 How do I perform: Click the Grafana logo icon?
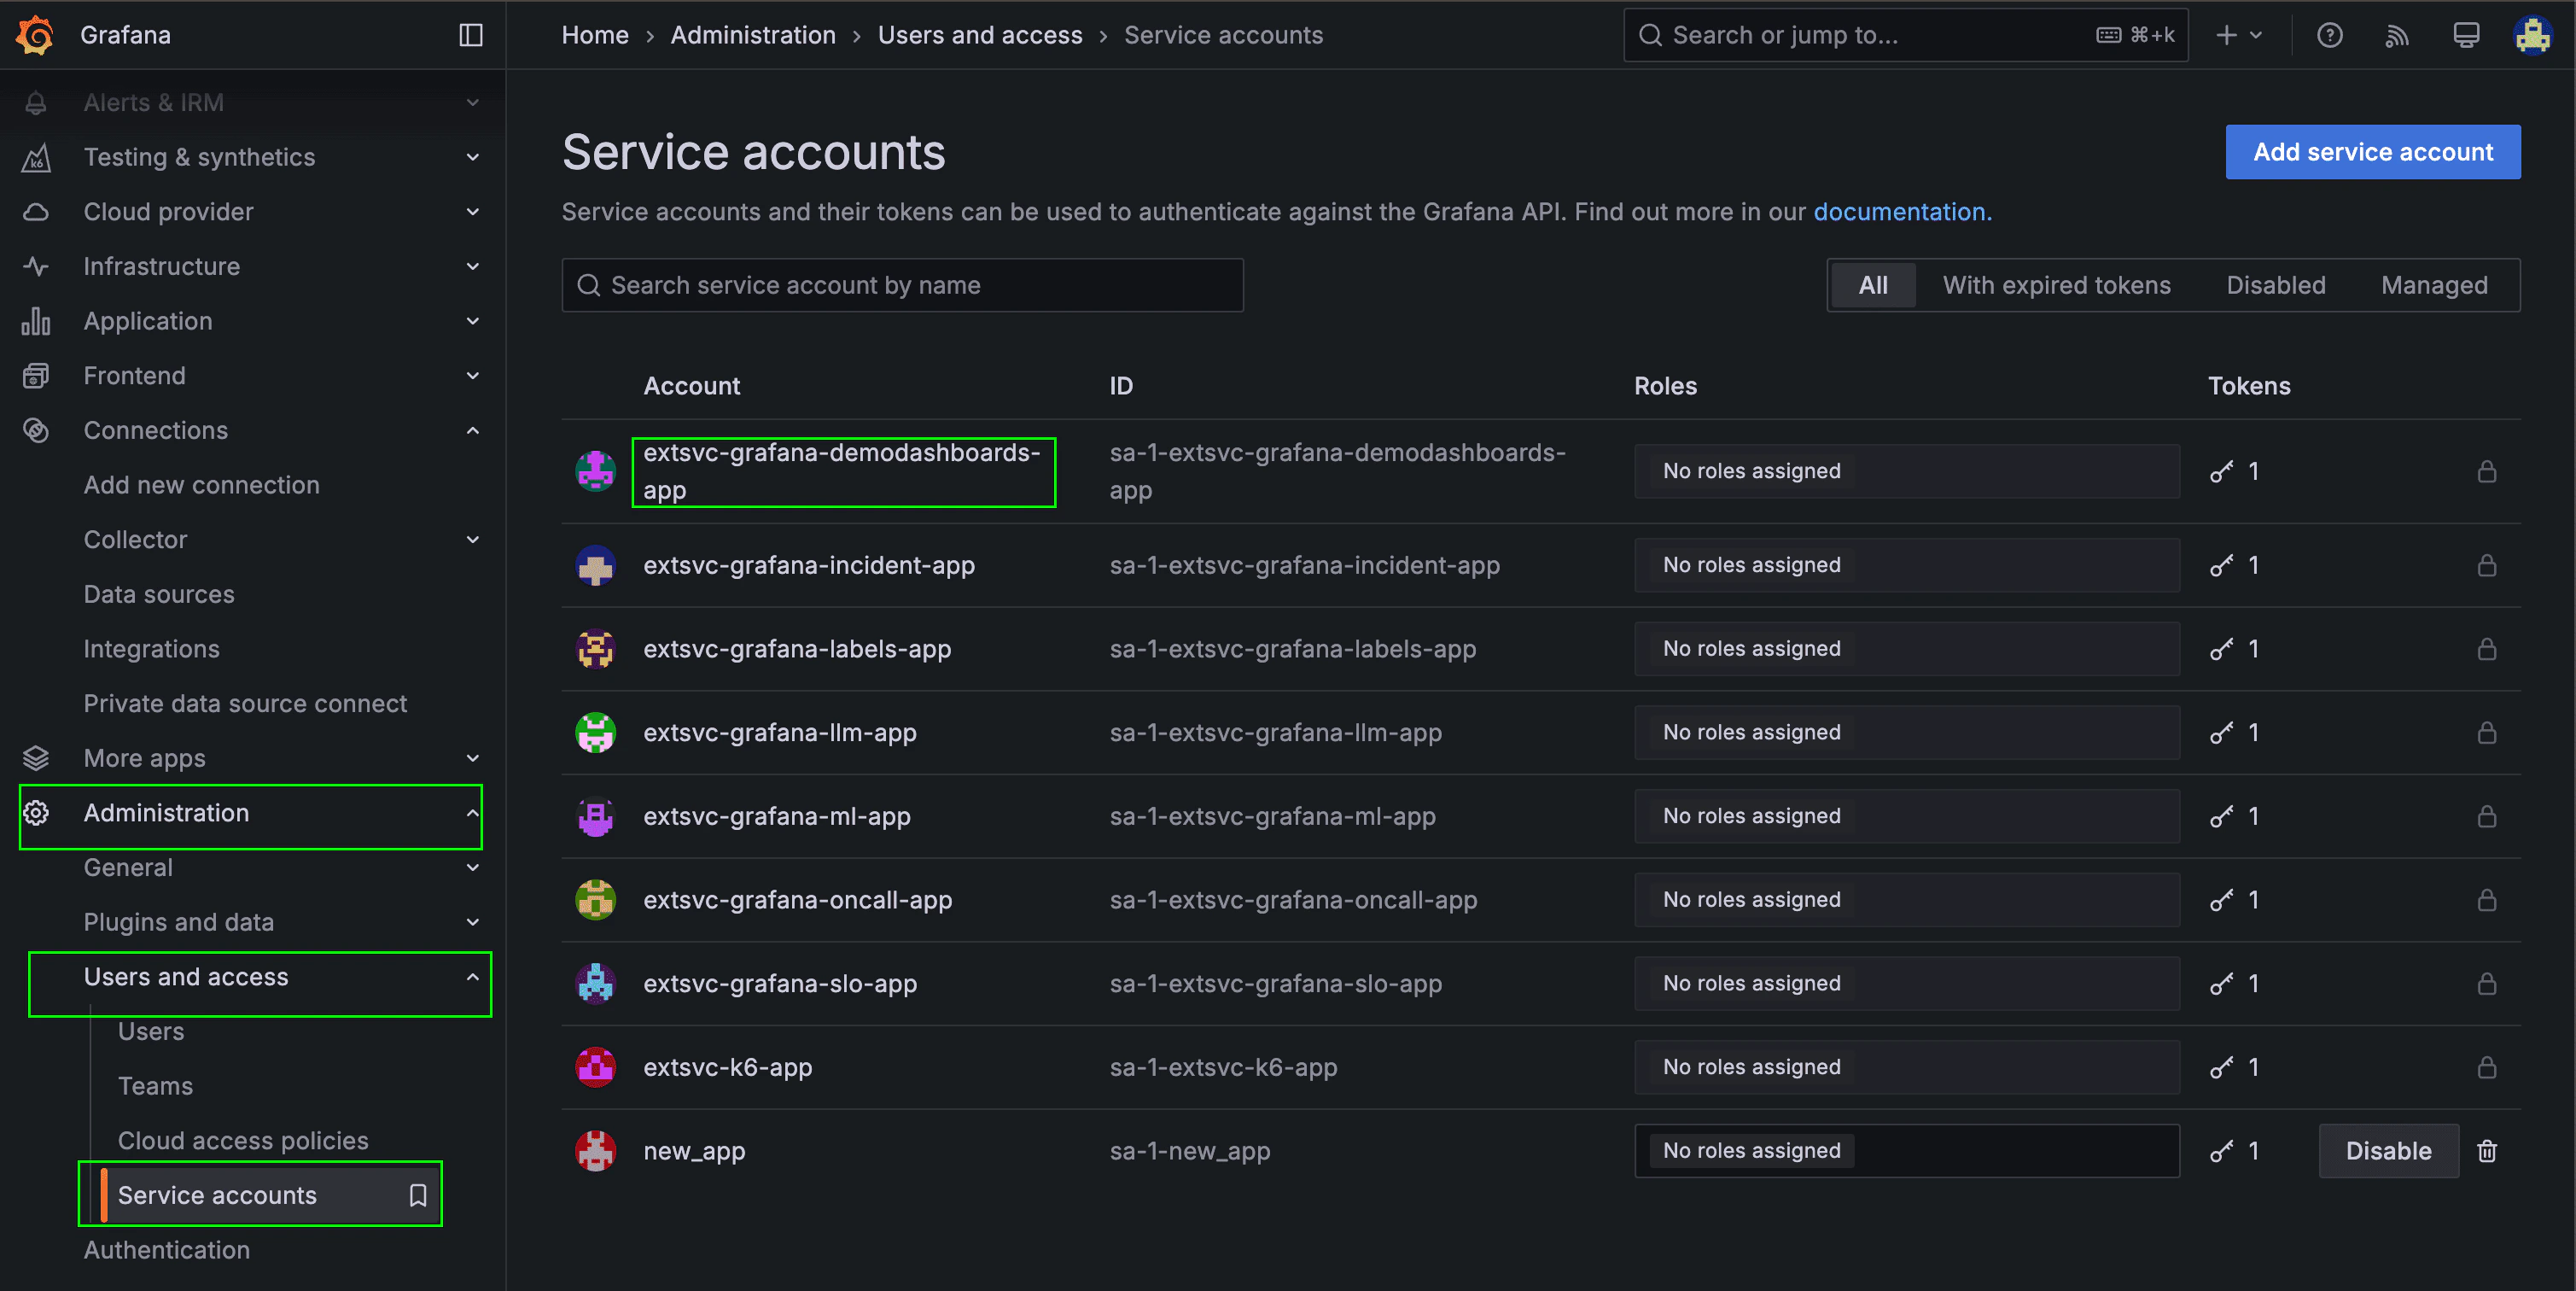click(36, 35)
